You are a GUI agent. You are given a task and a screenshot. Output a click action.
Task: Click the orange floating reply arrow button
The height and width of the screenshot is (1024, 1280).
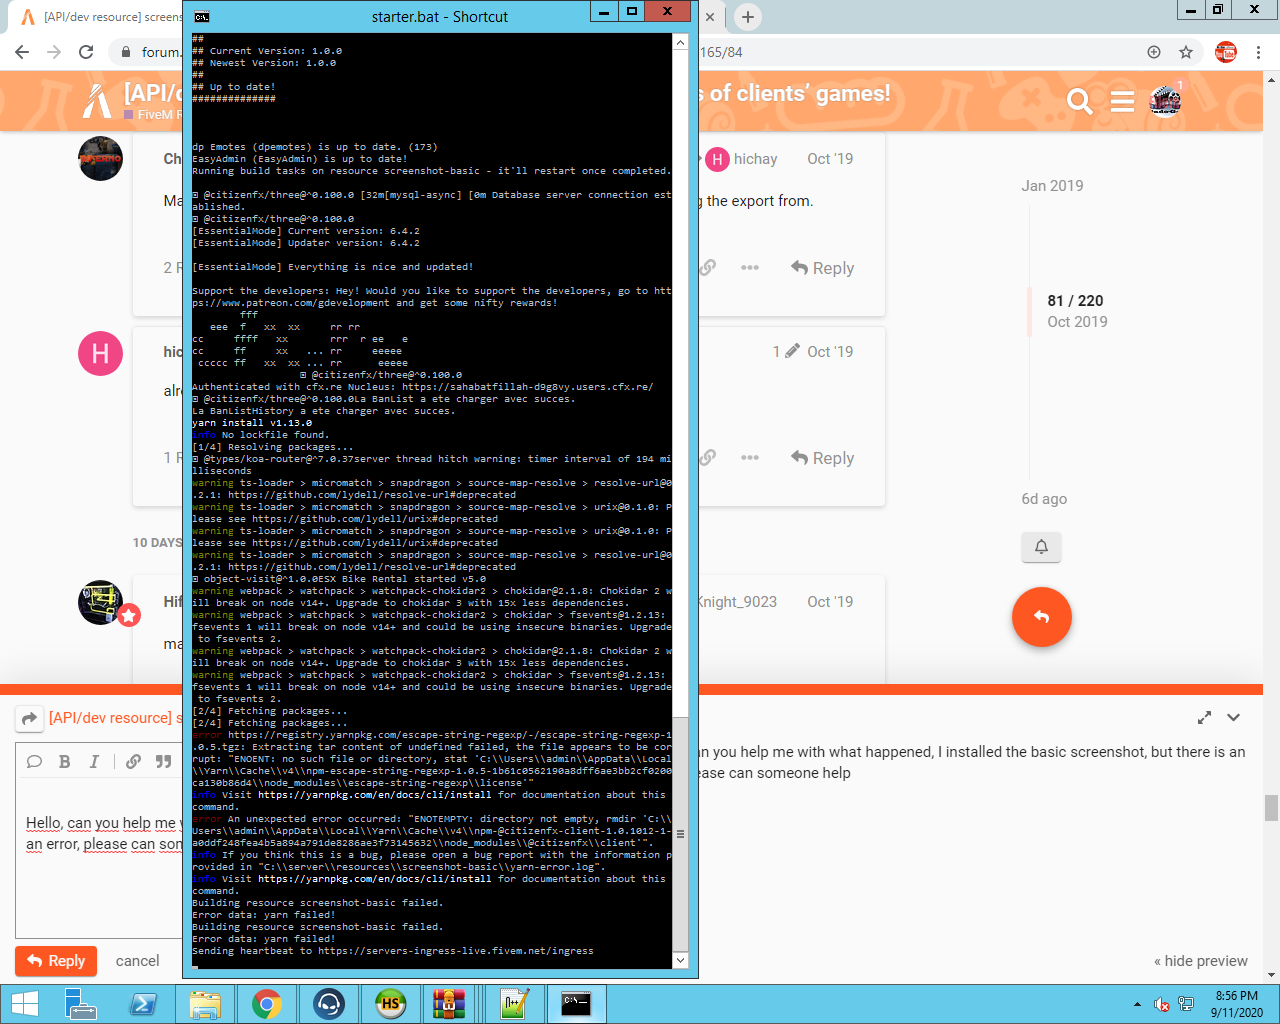click(x=1042, y=617)
